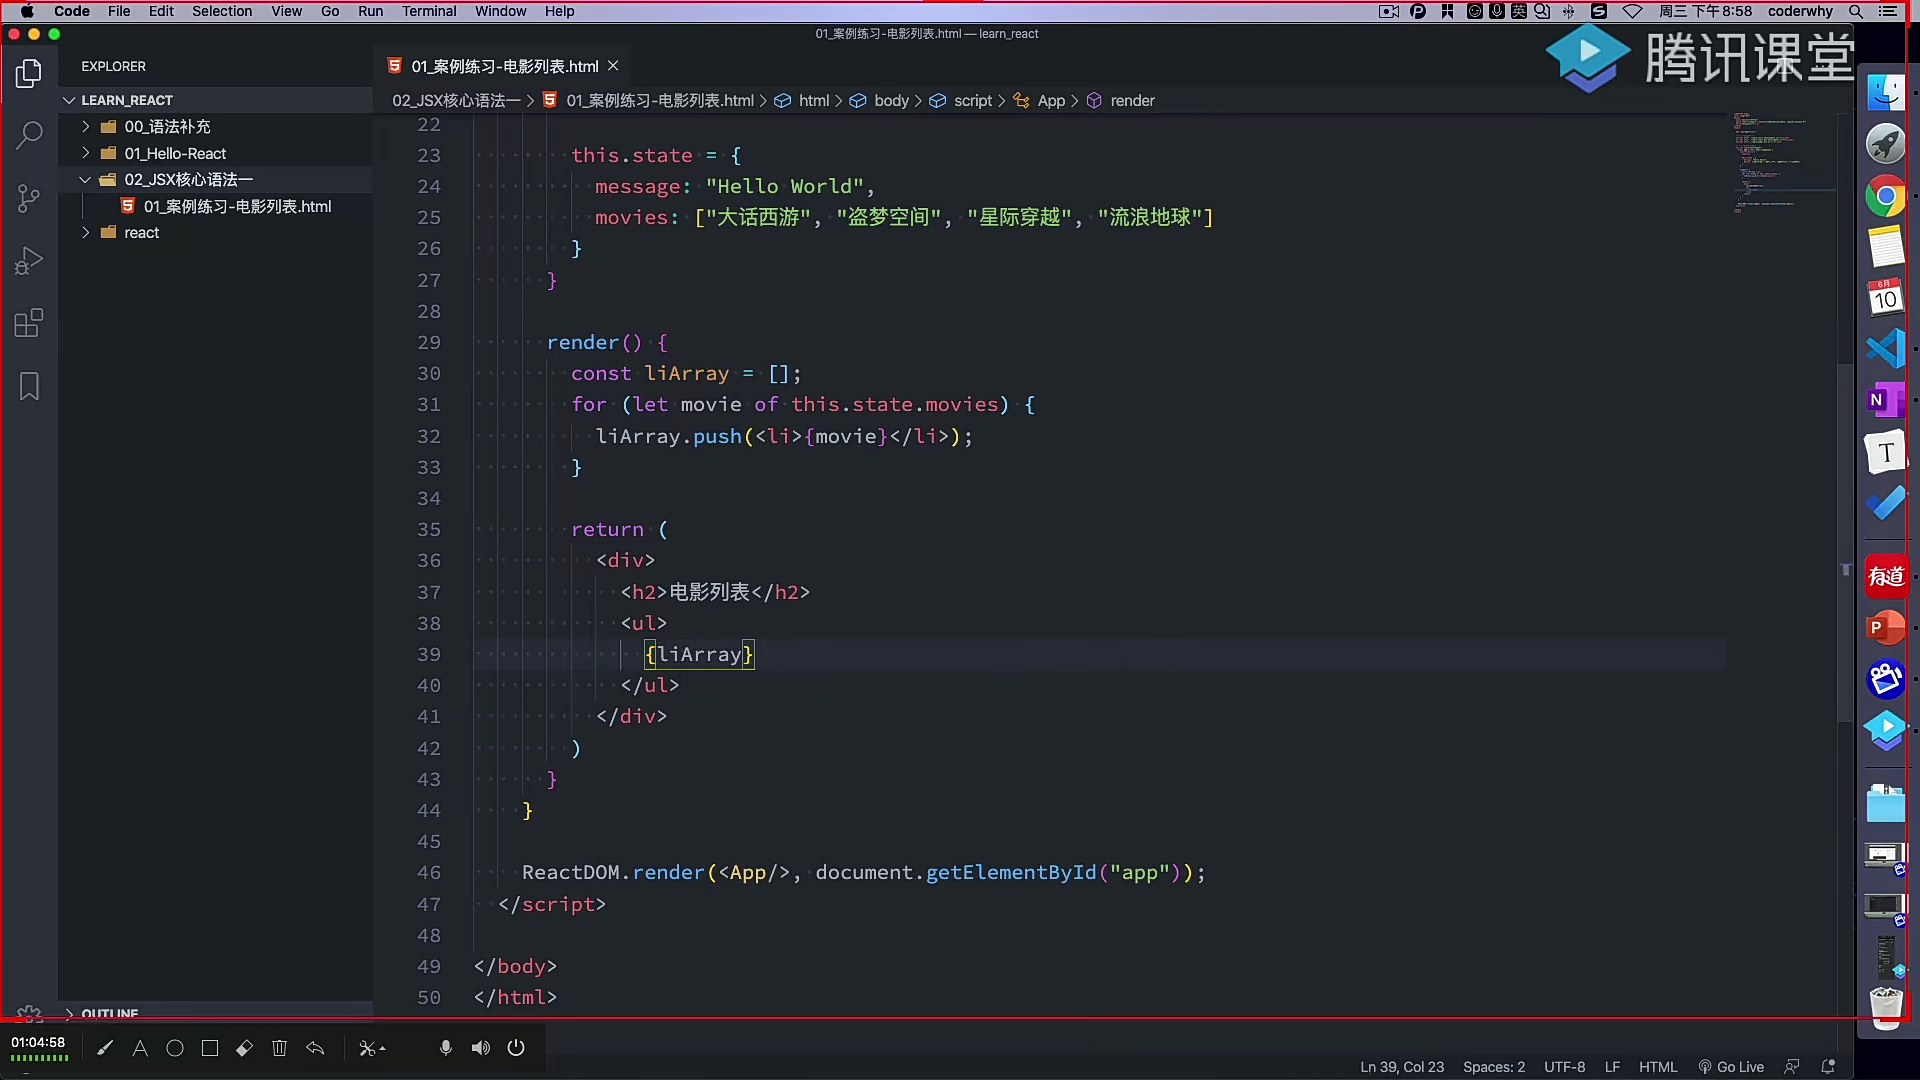1920x1080 pixels.
Task: Click Go Live in the status bar
Action: coord(1731,1067)
